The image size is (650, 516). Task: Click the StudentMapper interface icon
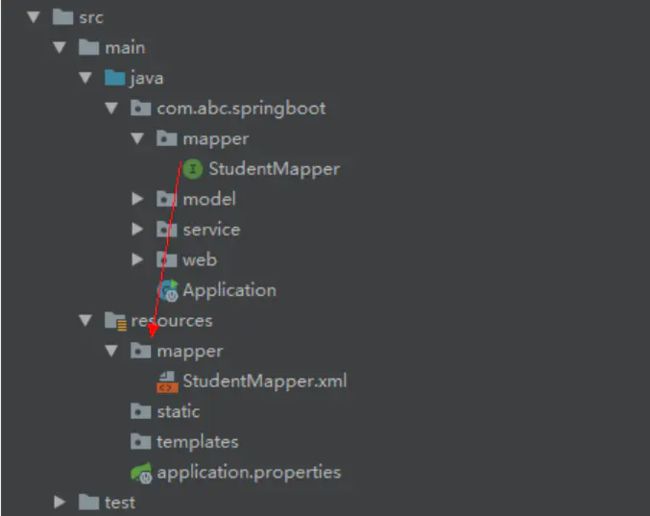pyautogui.click(x=193, y=169)
